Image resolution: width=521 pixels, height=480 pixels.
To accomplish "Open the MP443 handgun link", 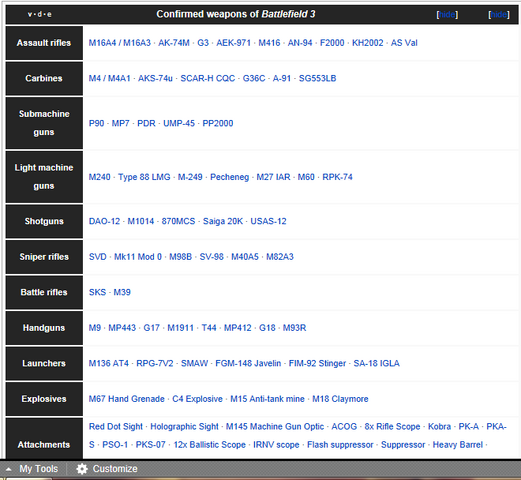I will point(122,328).
